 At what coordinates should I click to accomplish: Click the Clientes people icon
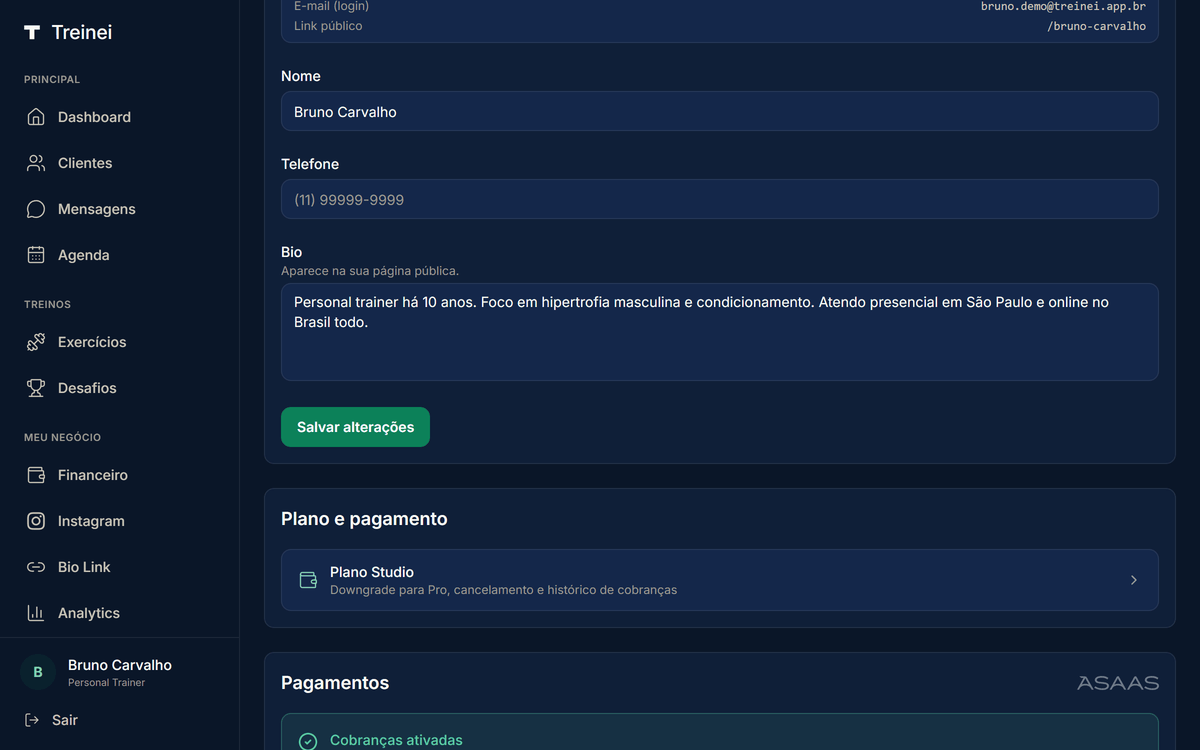(x=36, y=163)
